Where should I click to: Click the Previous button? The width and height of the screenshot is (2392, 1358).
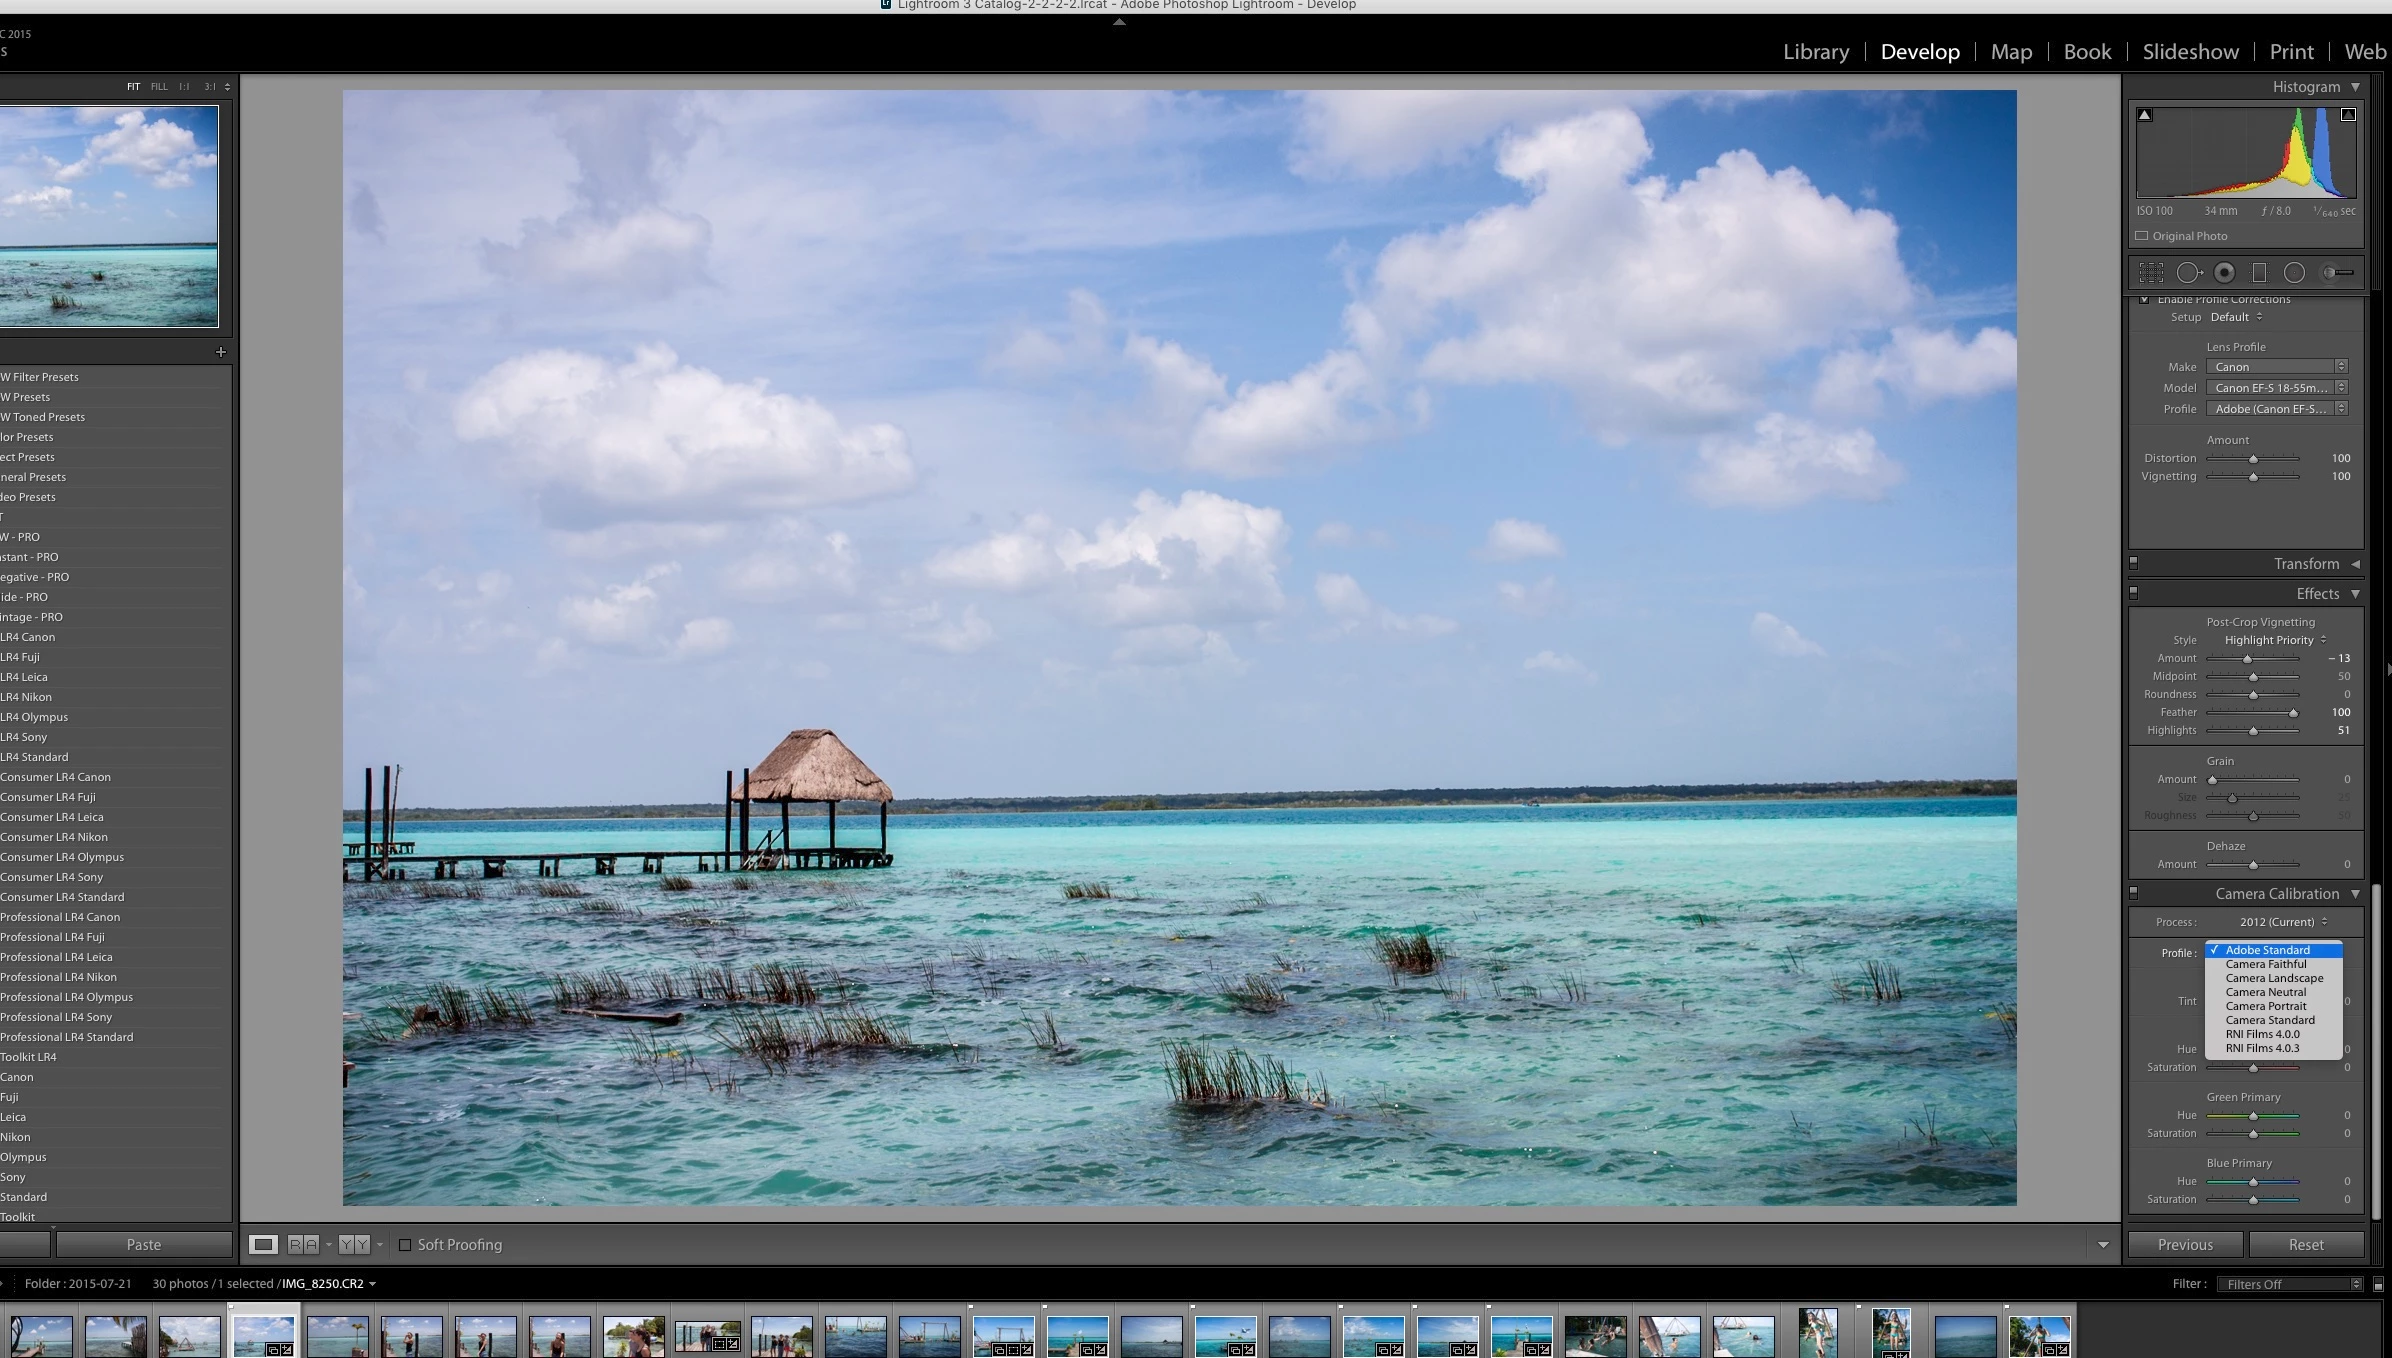[x=2185, y=1244]
